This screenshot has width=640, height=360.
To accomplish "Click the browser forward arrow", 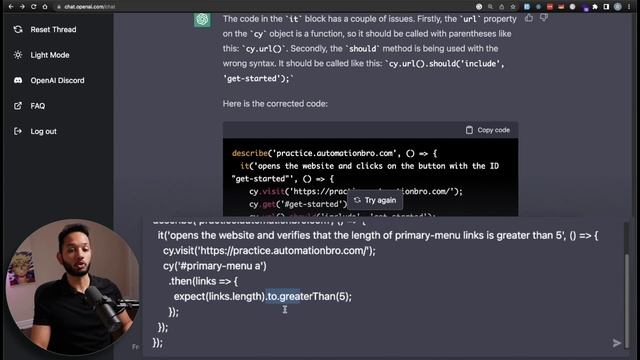I will 22,7.
